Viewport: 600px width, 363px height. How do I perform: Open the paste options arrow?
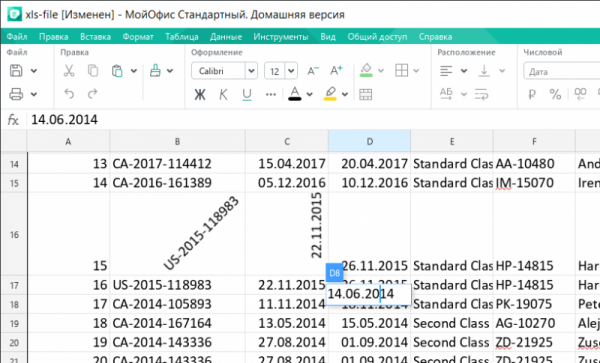[x=134, y=71]
